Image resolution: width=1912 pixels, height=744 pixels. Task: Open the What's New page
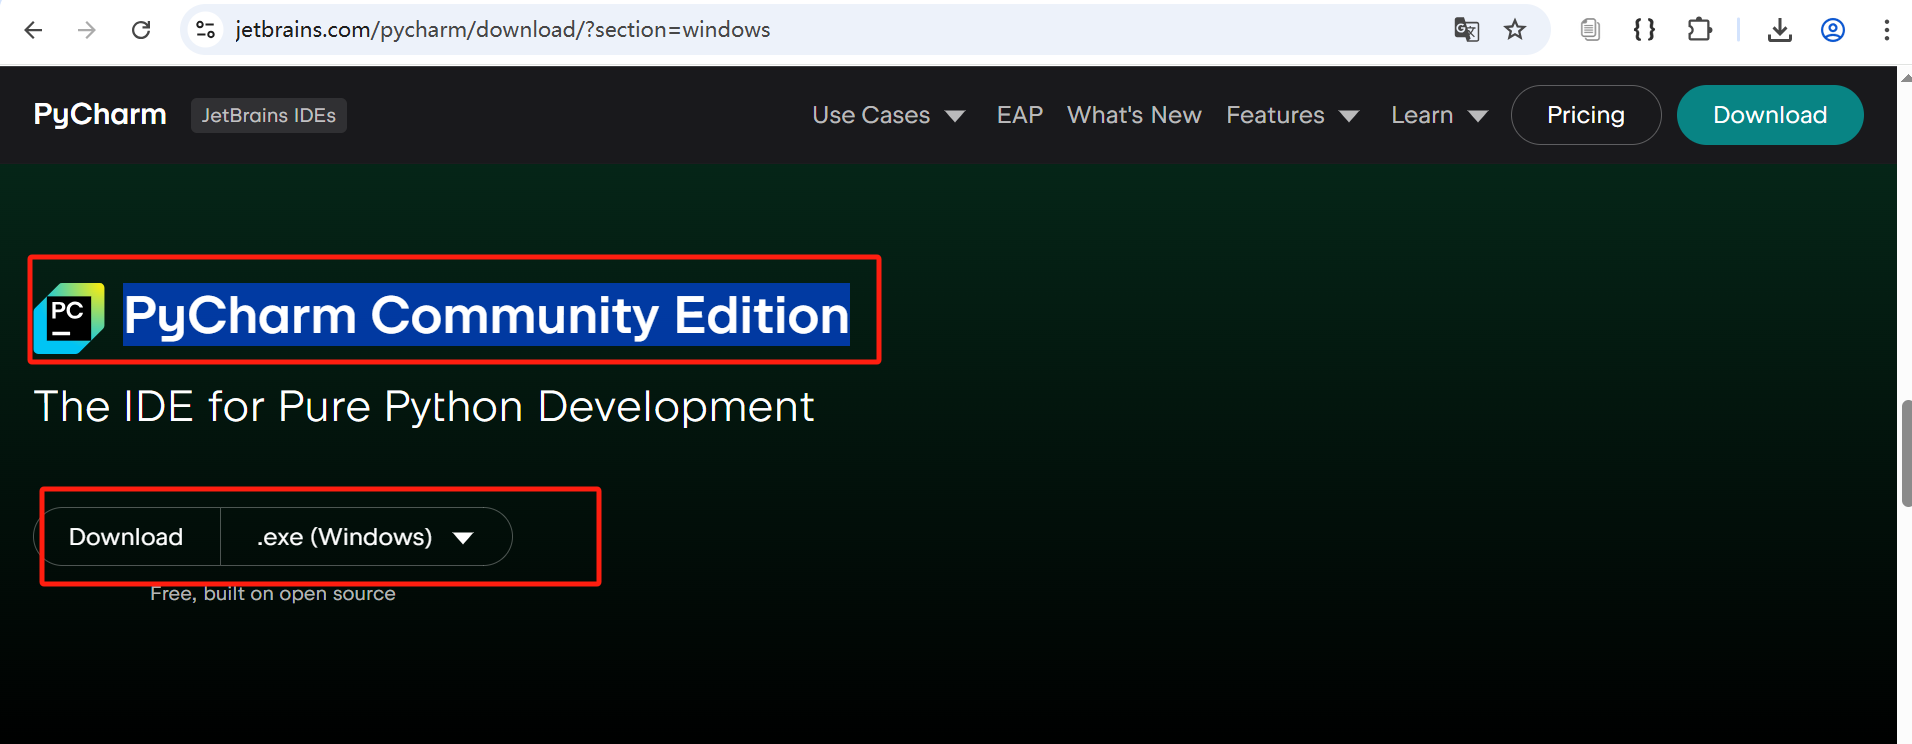click(x=1134, y=115)
